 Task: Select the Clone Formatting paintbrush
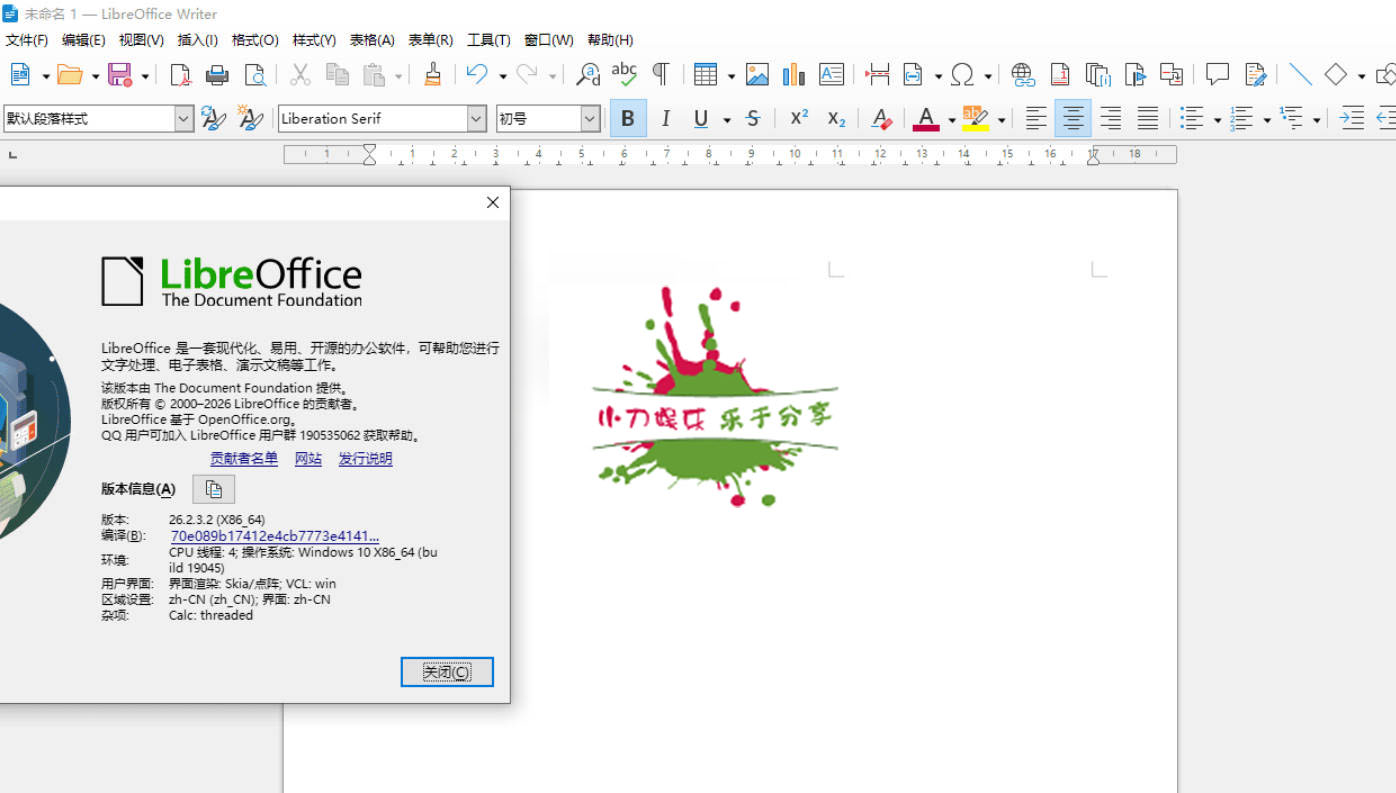(432, 75)
